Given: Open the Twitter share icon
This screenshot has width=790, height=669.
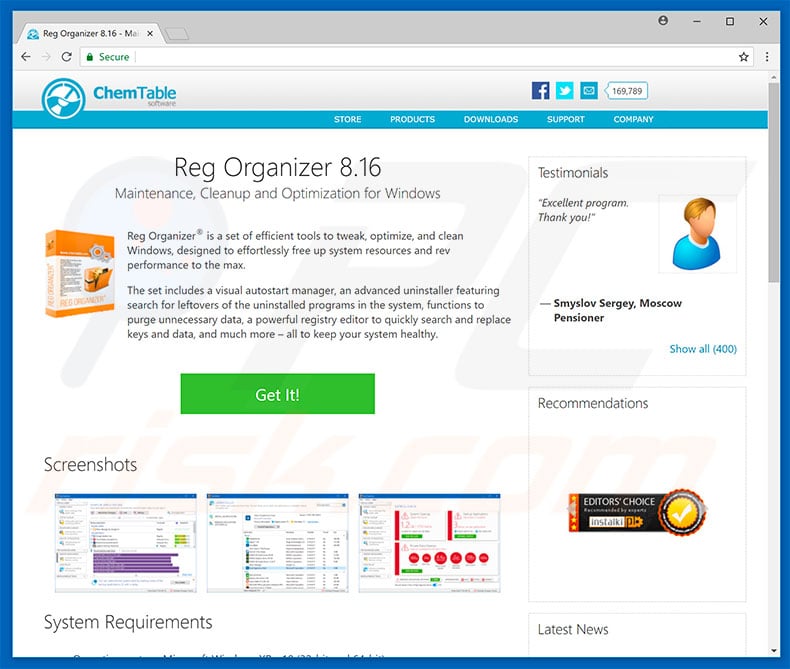Looking at the screenshot, I should point(565,91).
